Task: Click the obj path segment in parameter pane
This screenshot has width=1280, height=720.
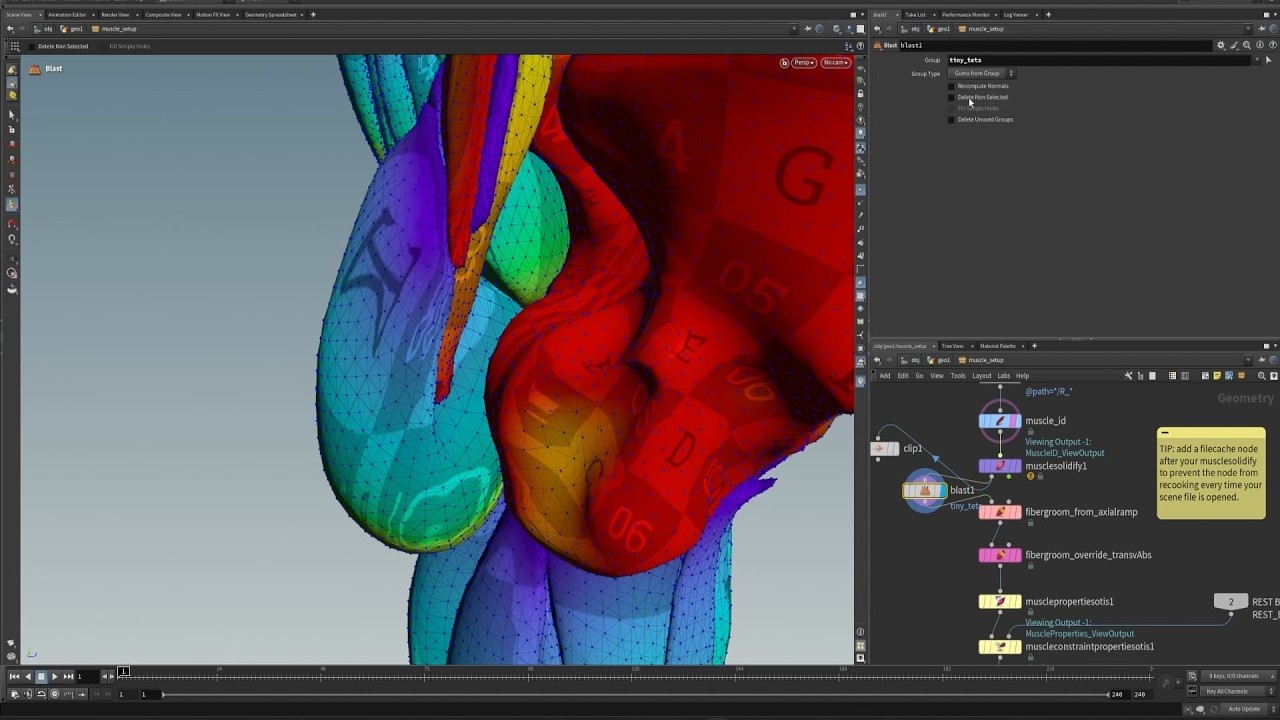Action: (911, 29)
